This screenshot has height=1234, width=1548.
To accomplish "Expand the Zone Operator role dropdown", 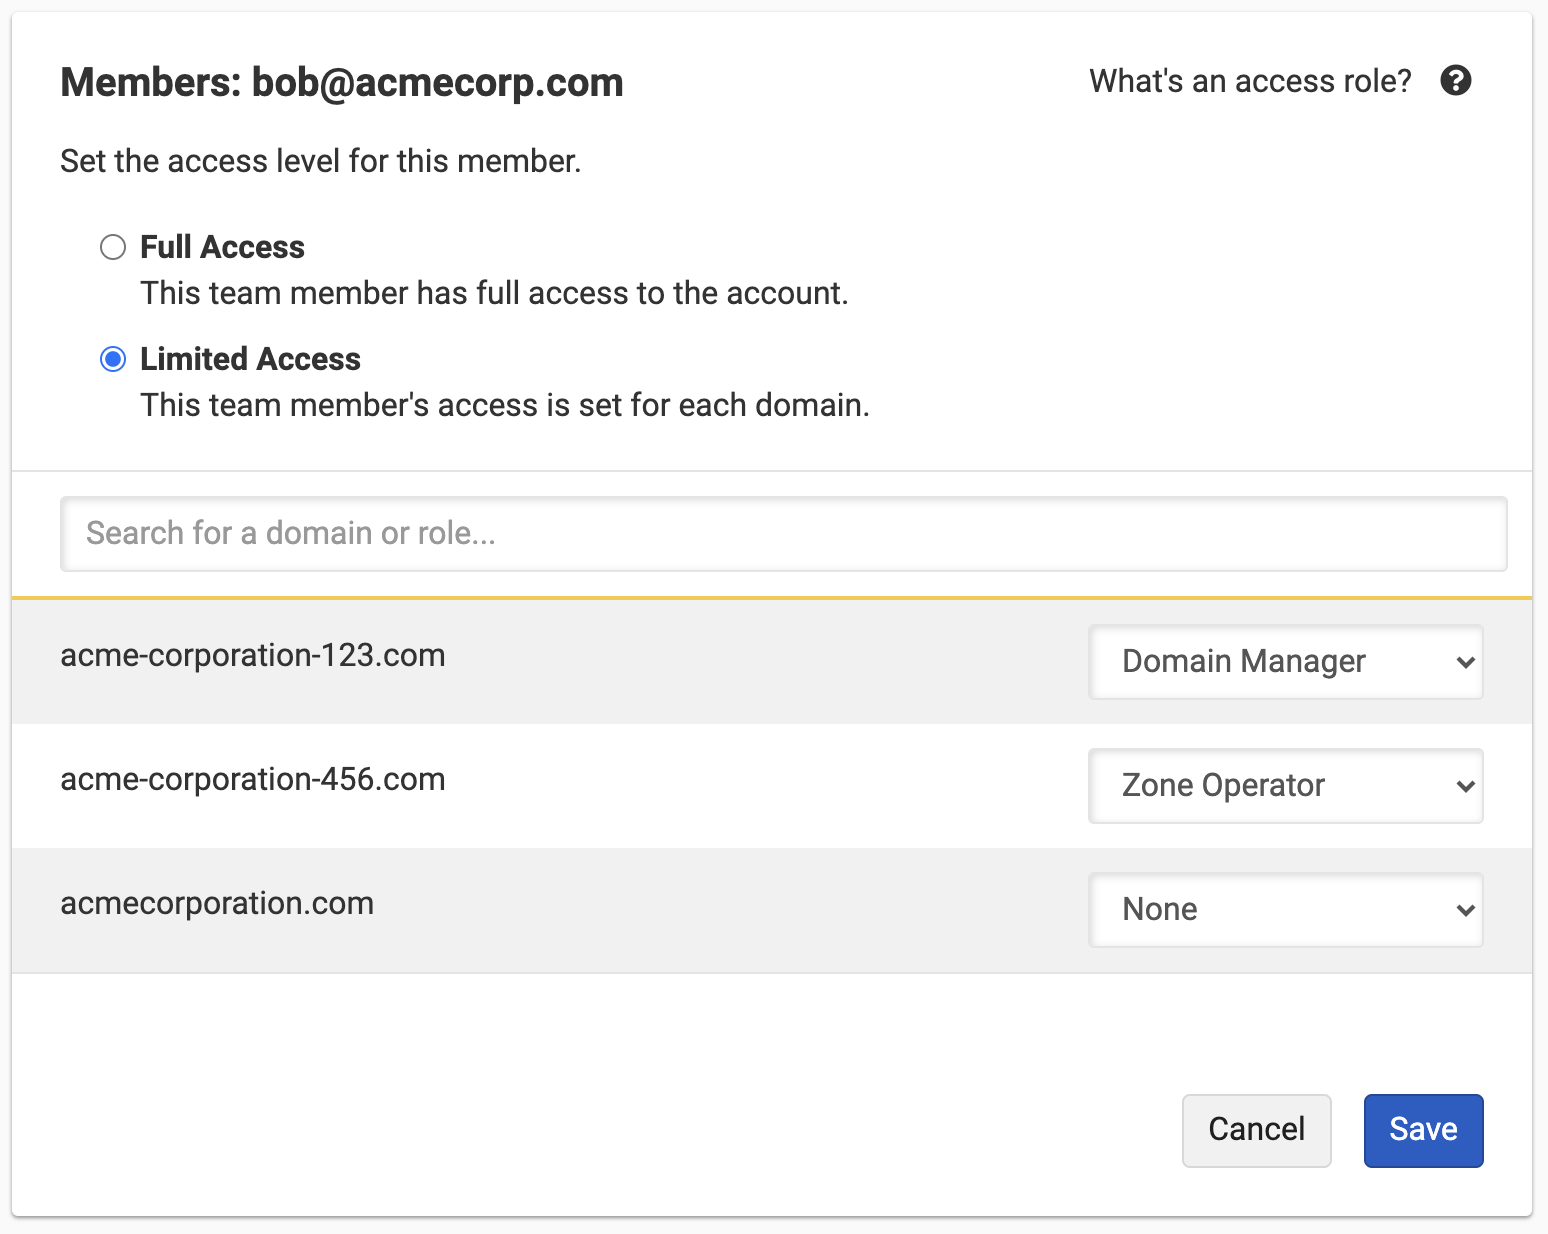I will tap(1284, 786).
